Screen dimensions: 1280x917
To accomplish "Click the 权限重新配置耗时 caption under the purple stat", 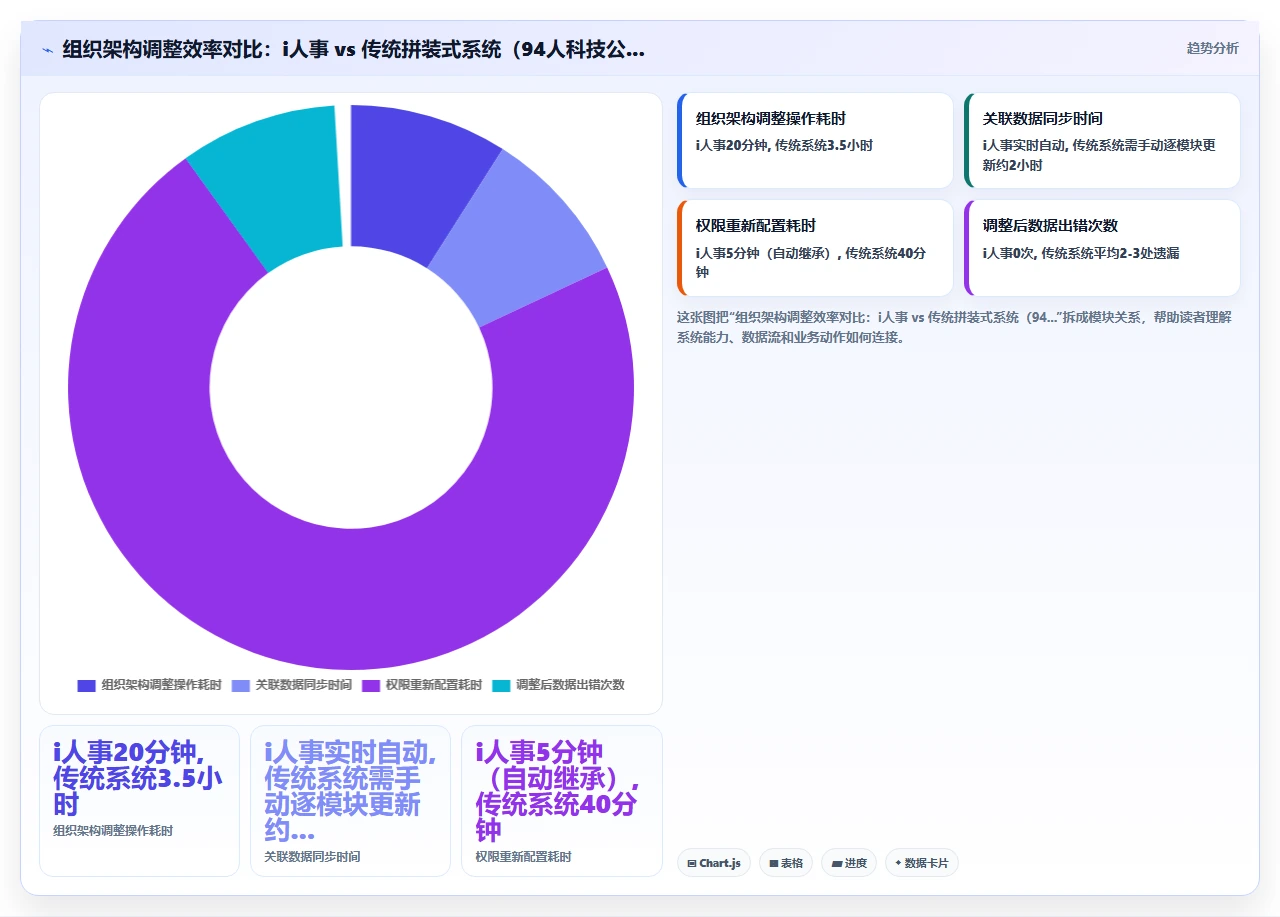I will pos(523,857).
